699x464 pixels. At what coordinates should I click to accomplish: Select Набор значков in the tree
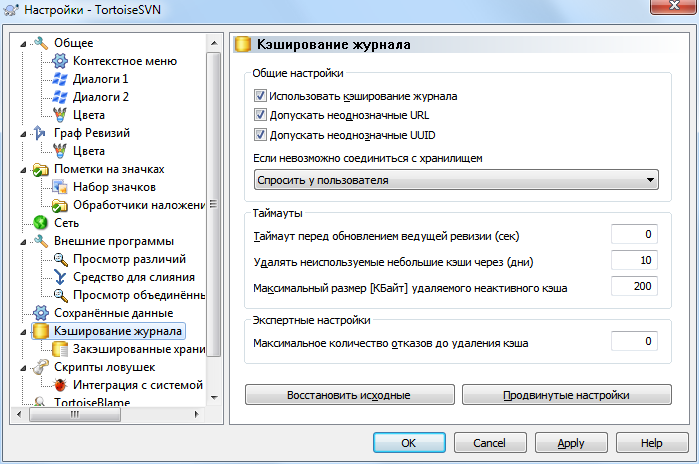pos(114,187)
